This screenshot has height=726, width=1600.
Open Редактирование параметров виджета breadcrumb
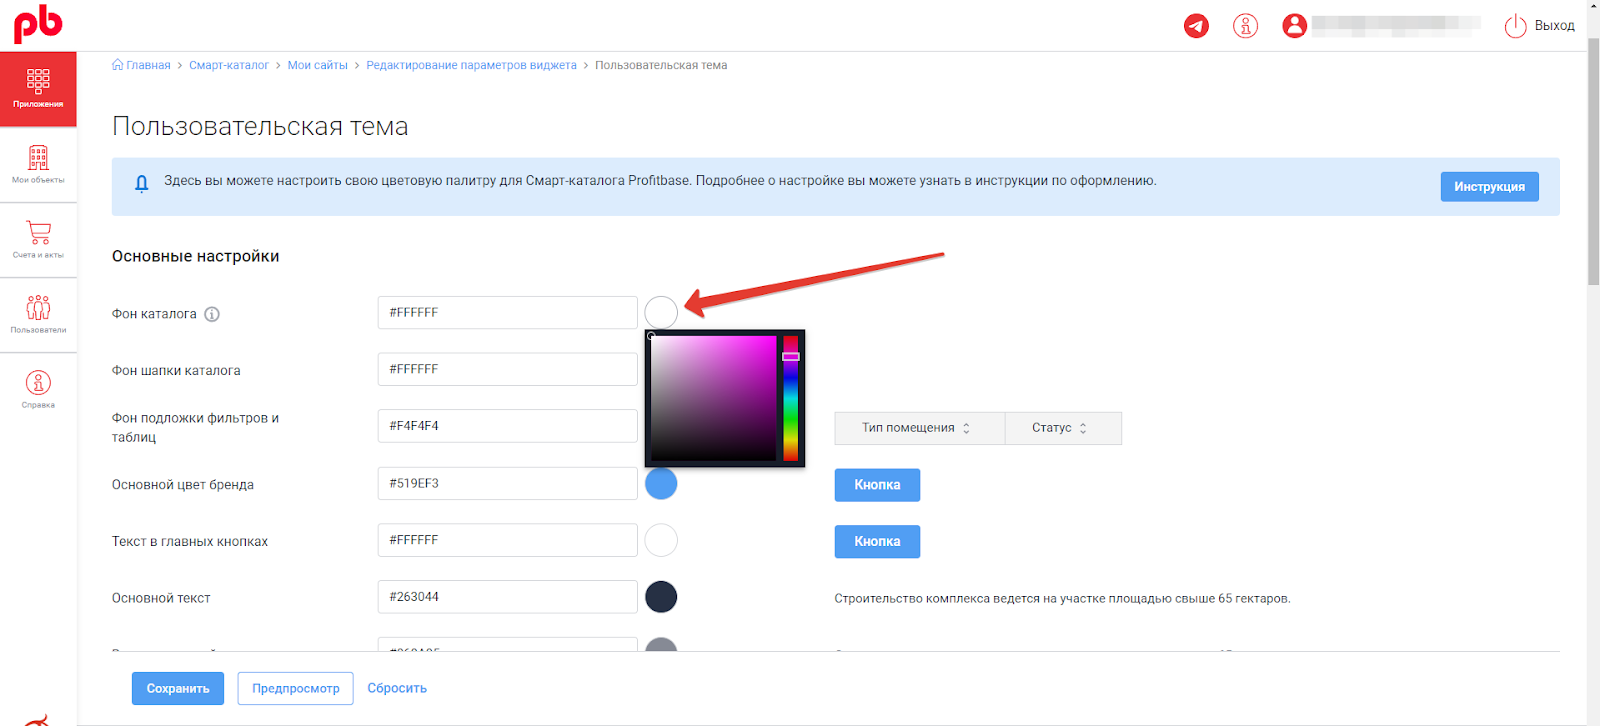pos(471,65)
